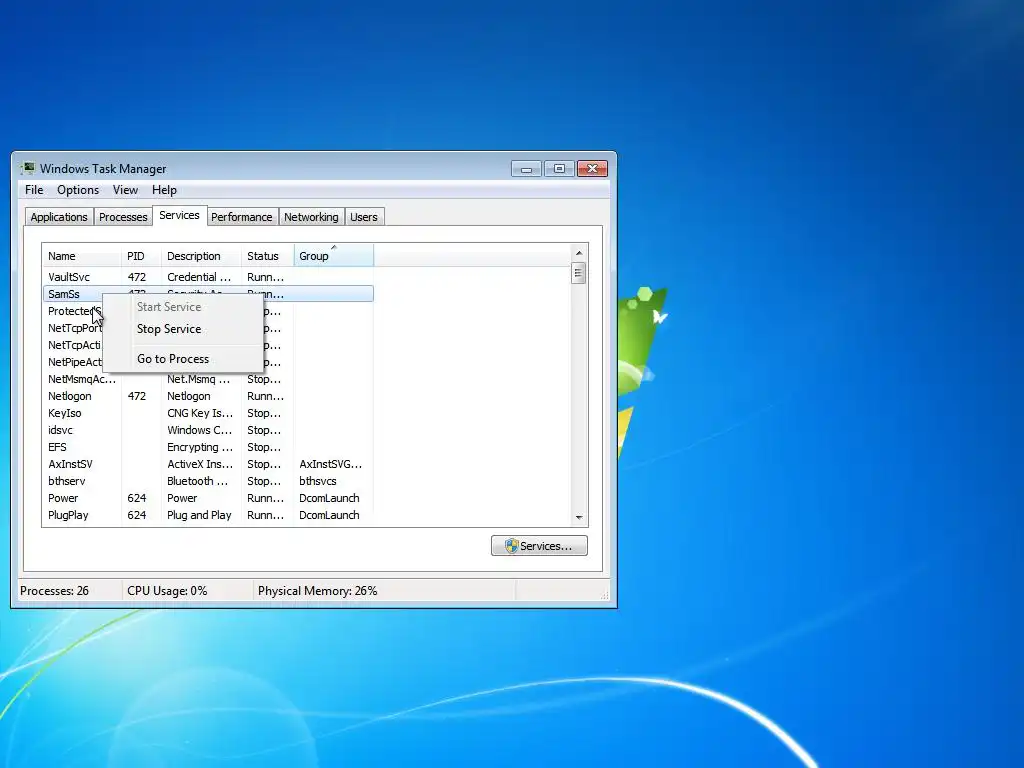Select the NetMsmqAc... service row

click(208, 379)
